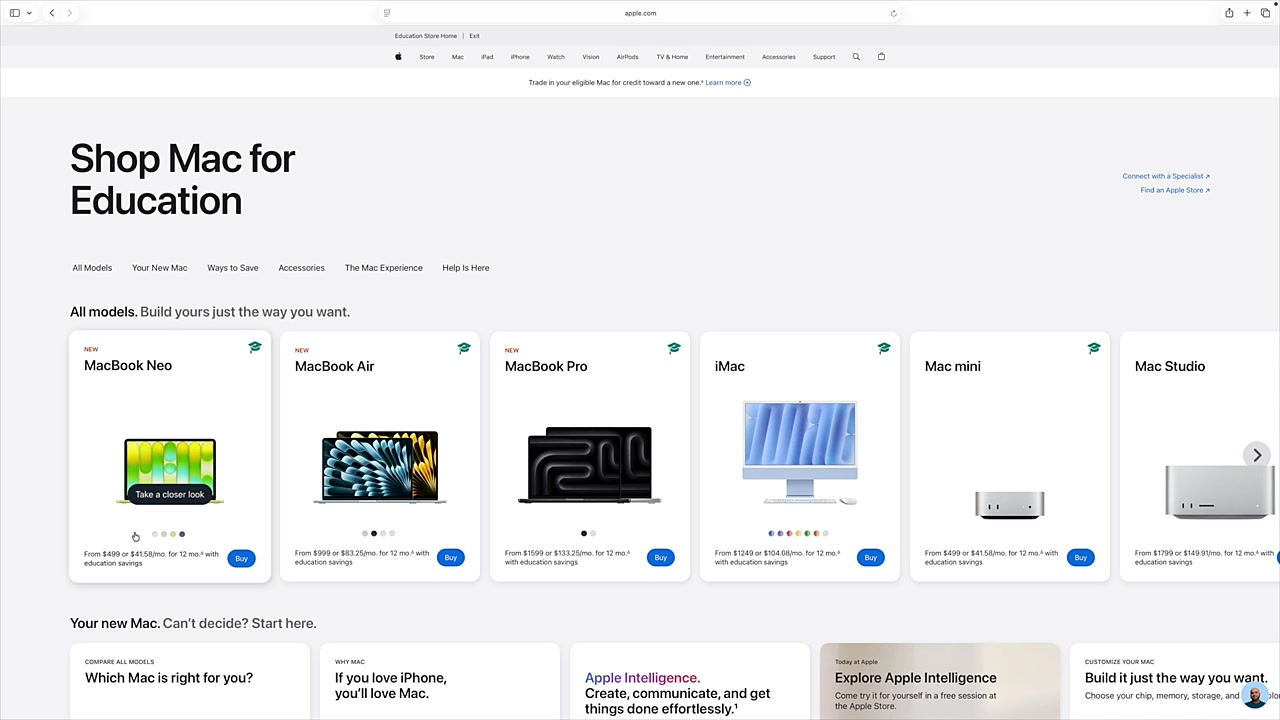Viewport: 1280px width, 720px height.
Task: Toggle the Safari sidebar
Action: pyautogui.click(x=15, y=13)
